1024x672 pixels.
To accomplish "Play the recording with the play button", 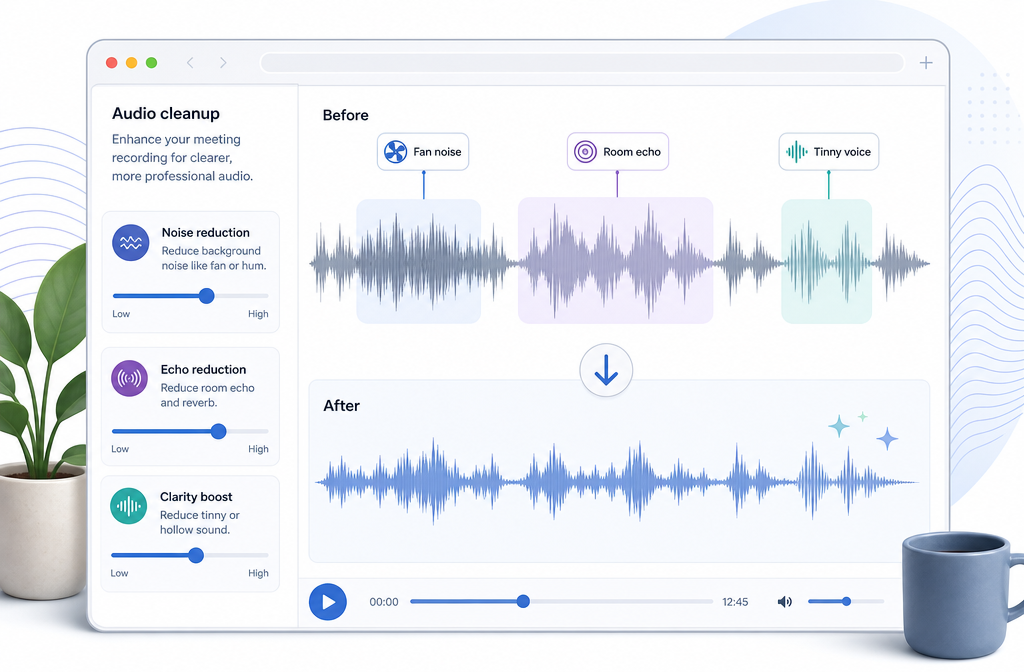I will coord(328,601).
